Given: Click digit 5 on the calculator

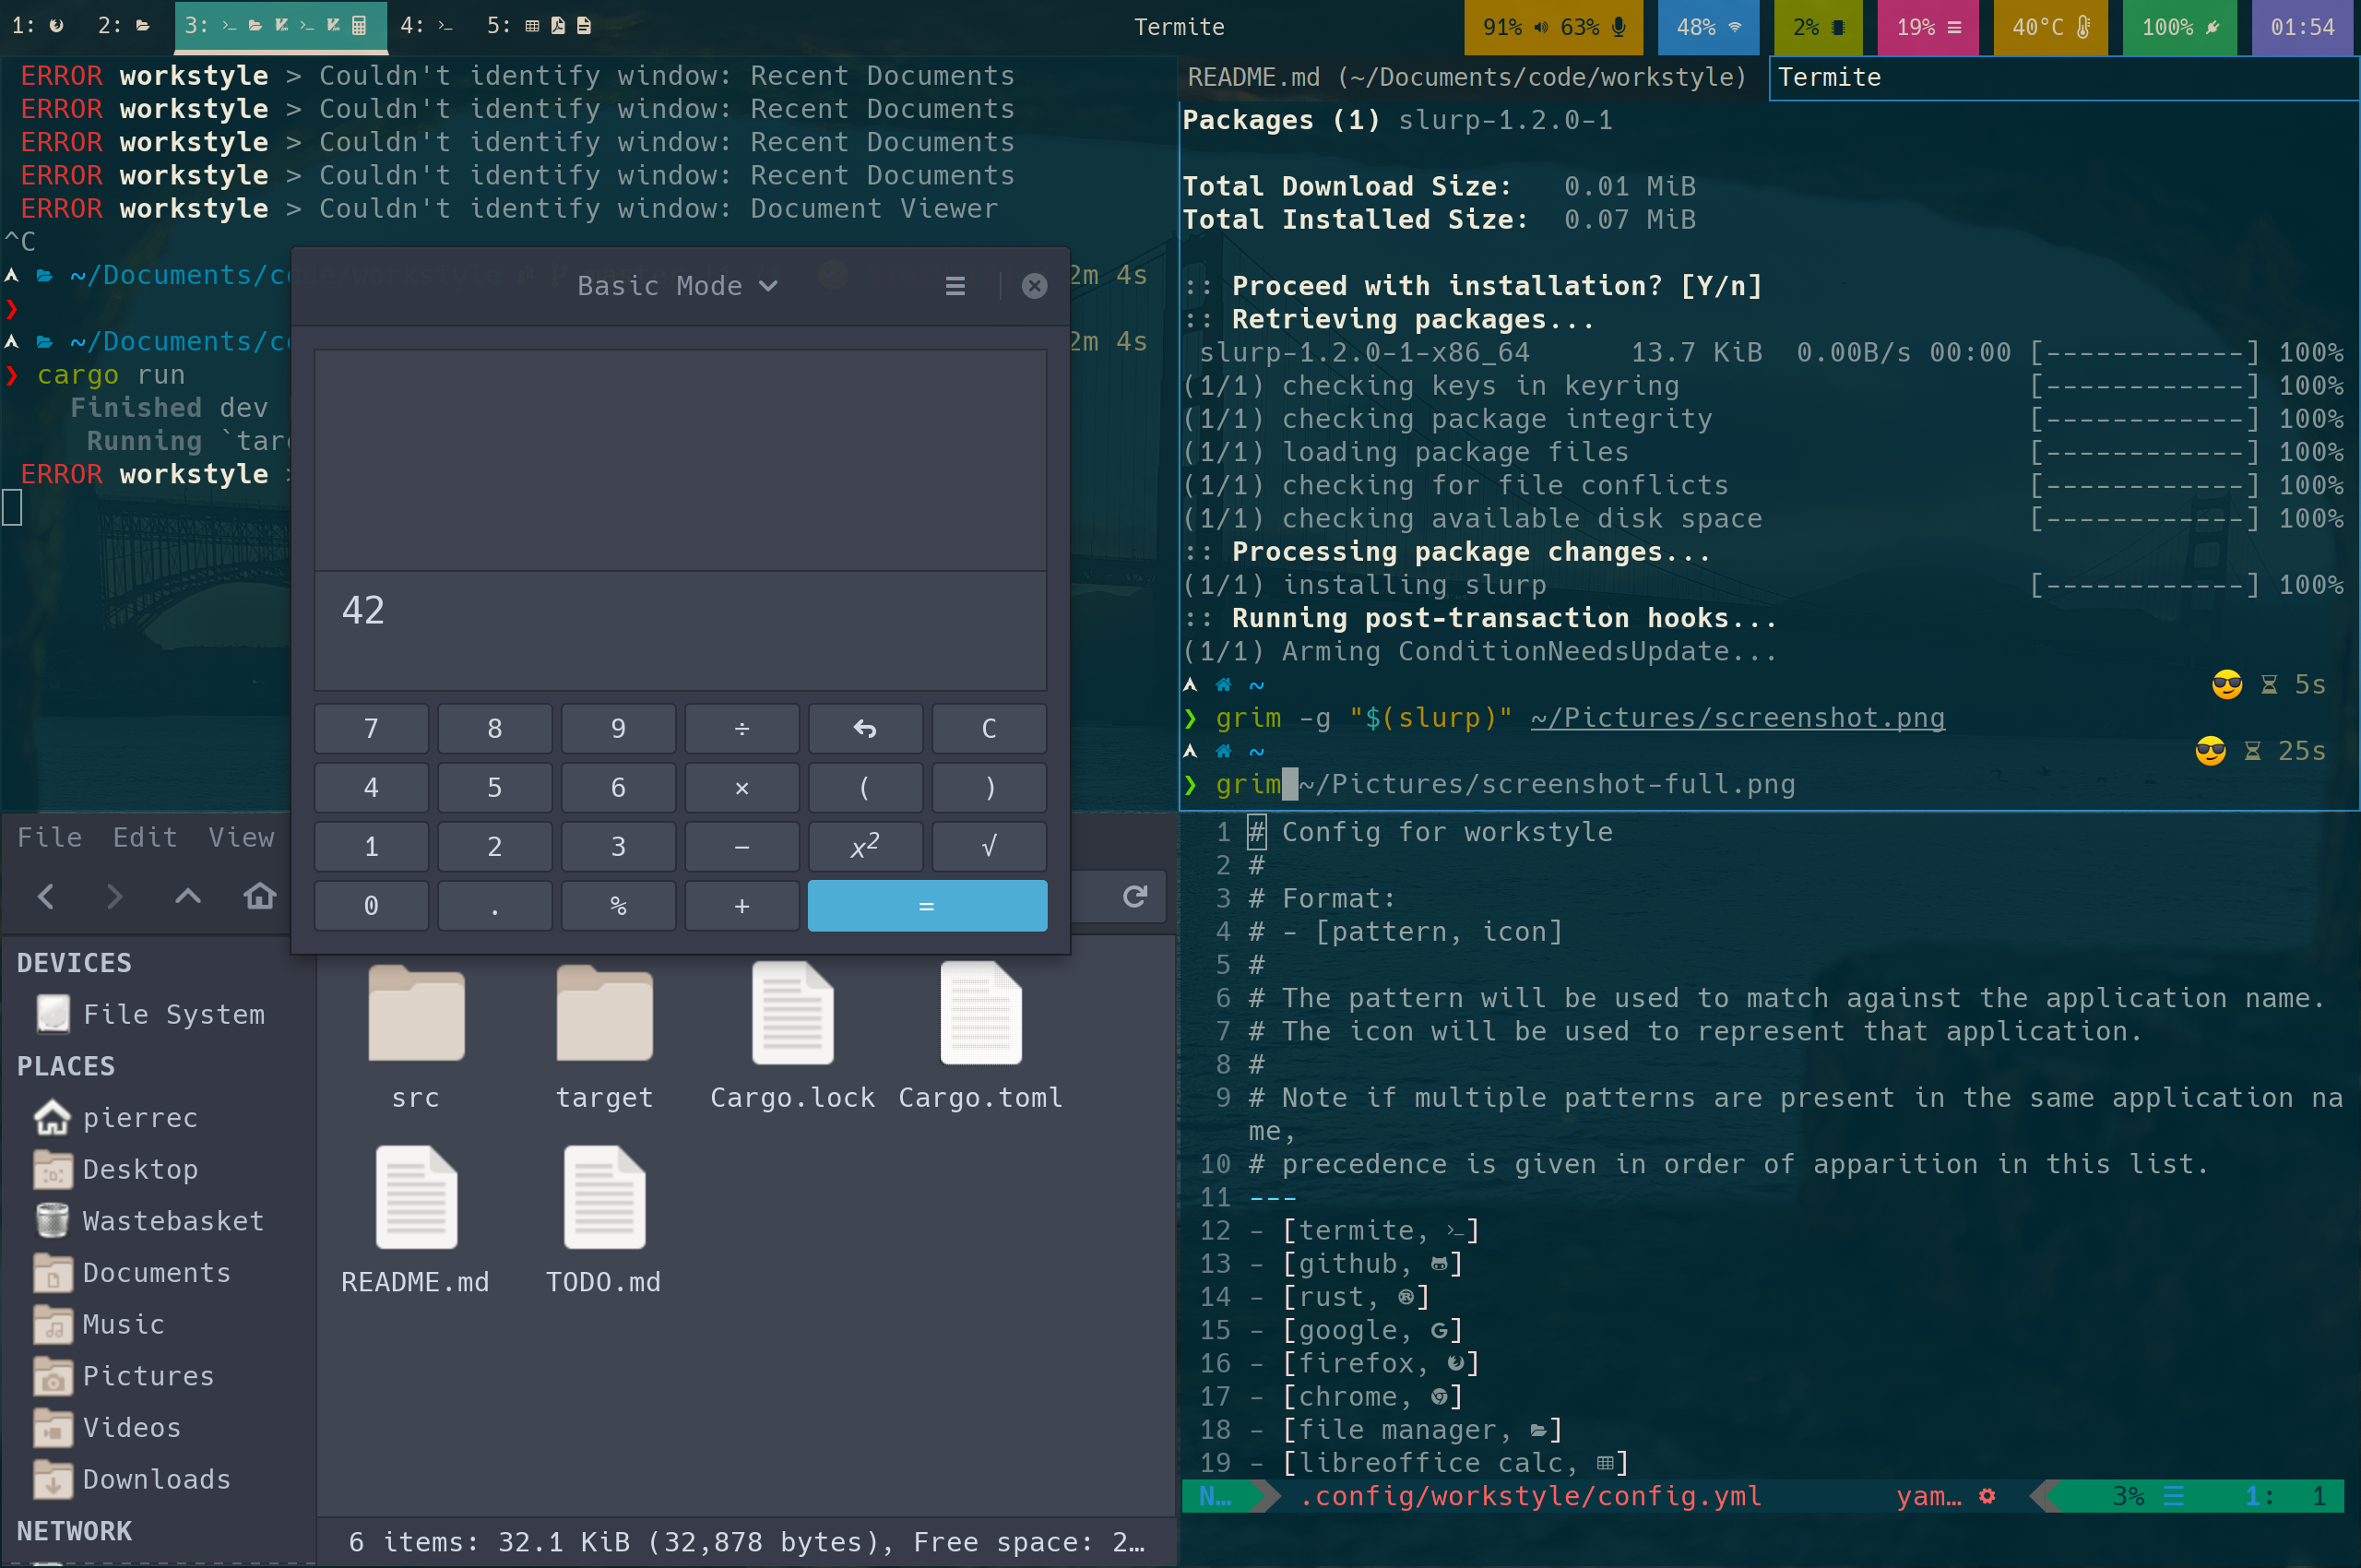Looking at the screenshot, I should (x=495, y=788).
